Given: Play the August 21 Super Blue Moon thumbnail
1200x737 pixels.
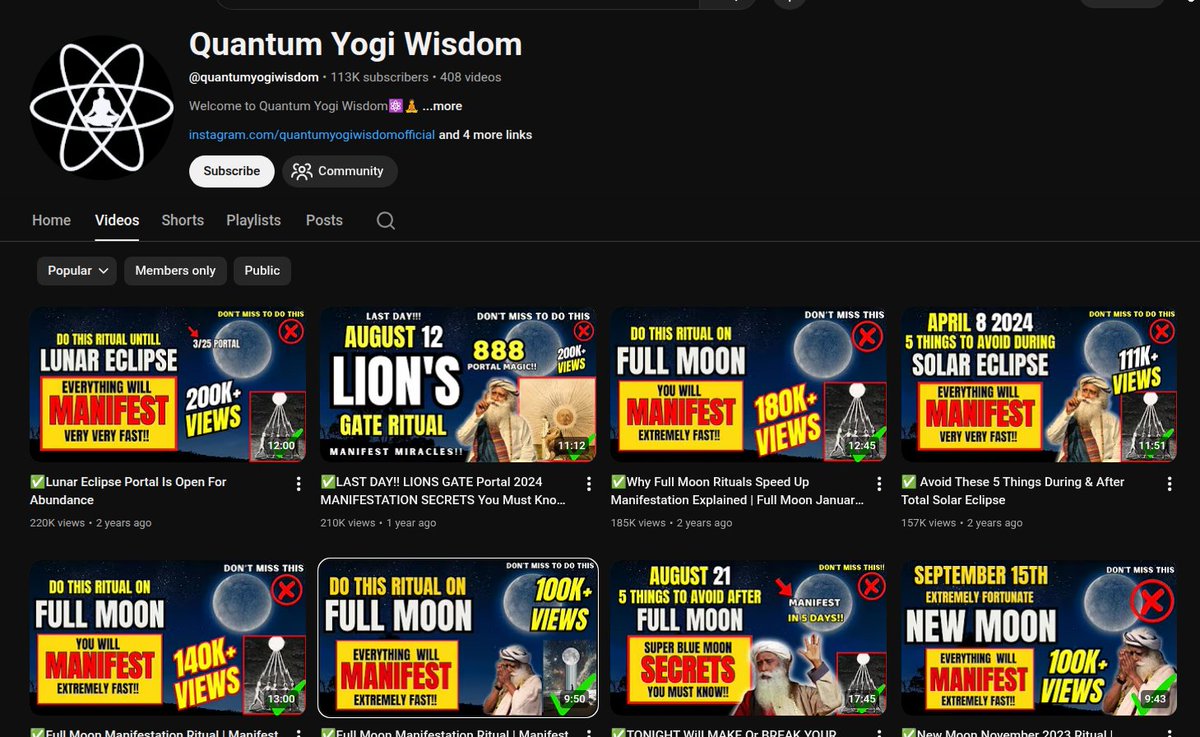Looking at the screenshot, I should 748,639.
